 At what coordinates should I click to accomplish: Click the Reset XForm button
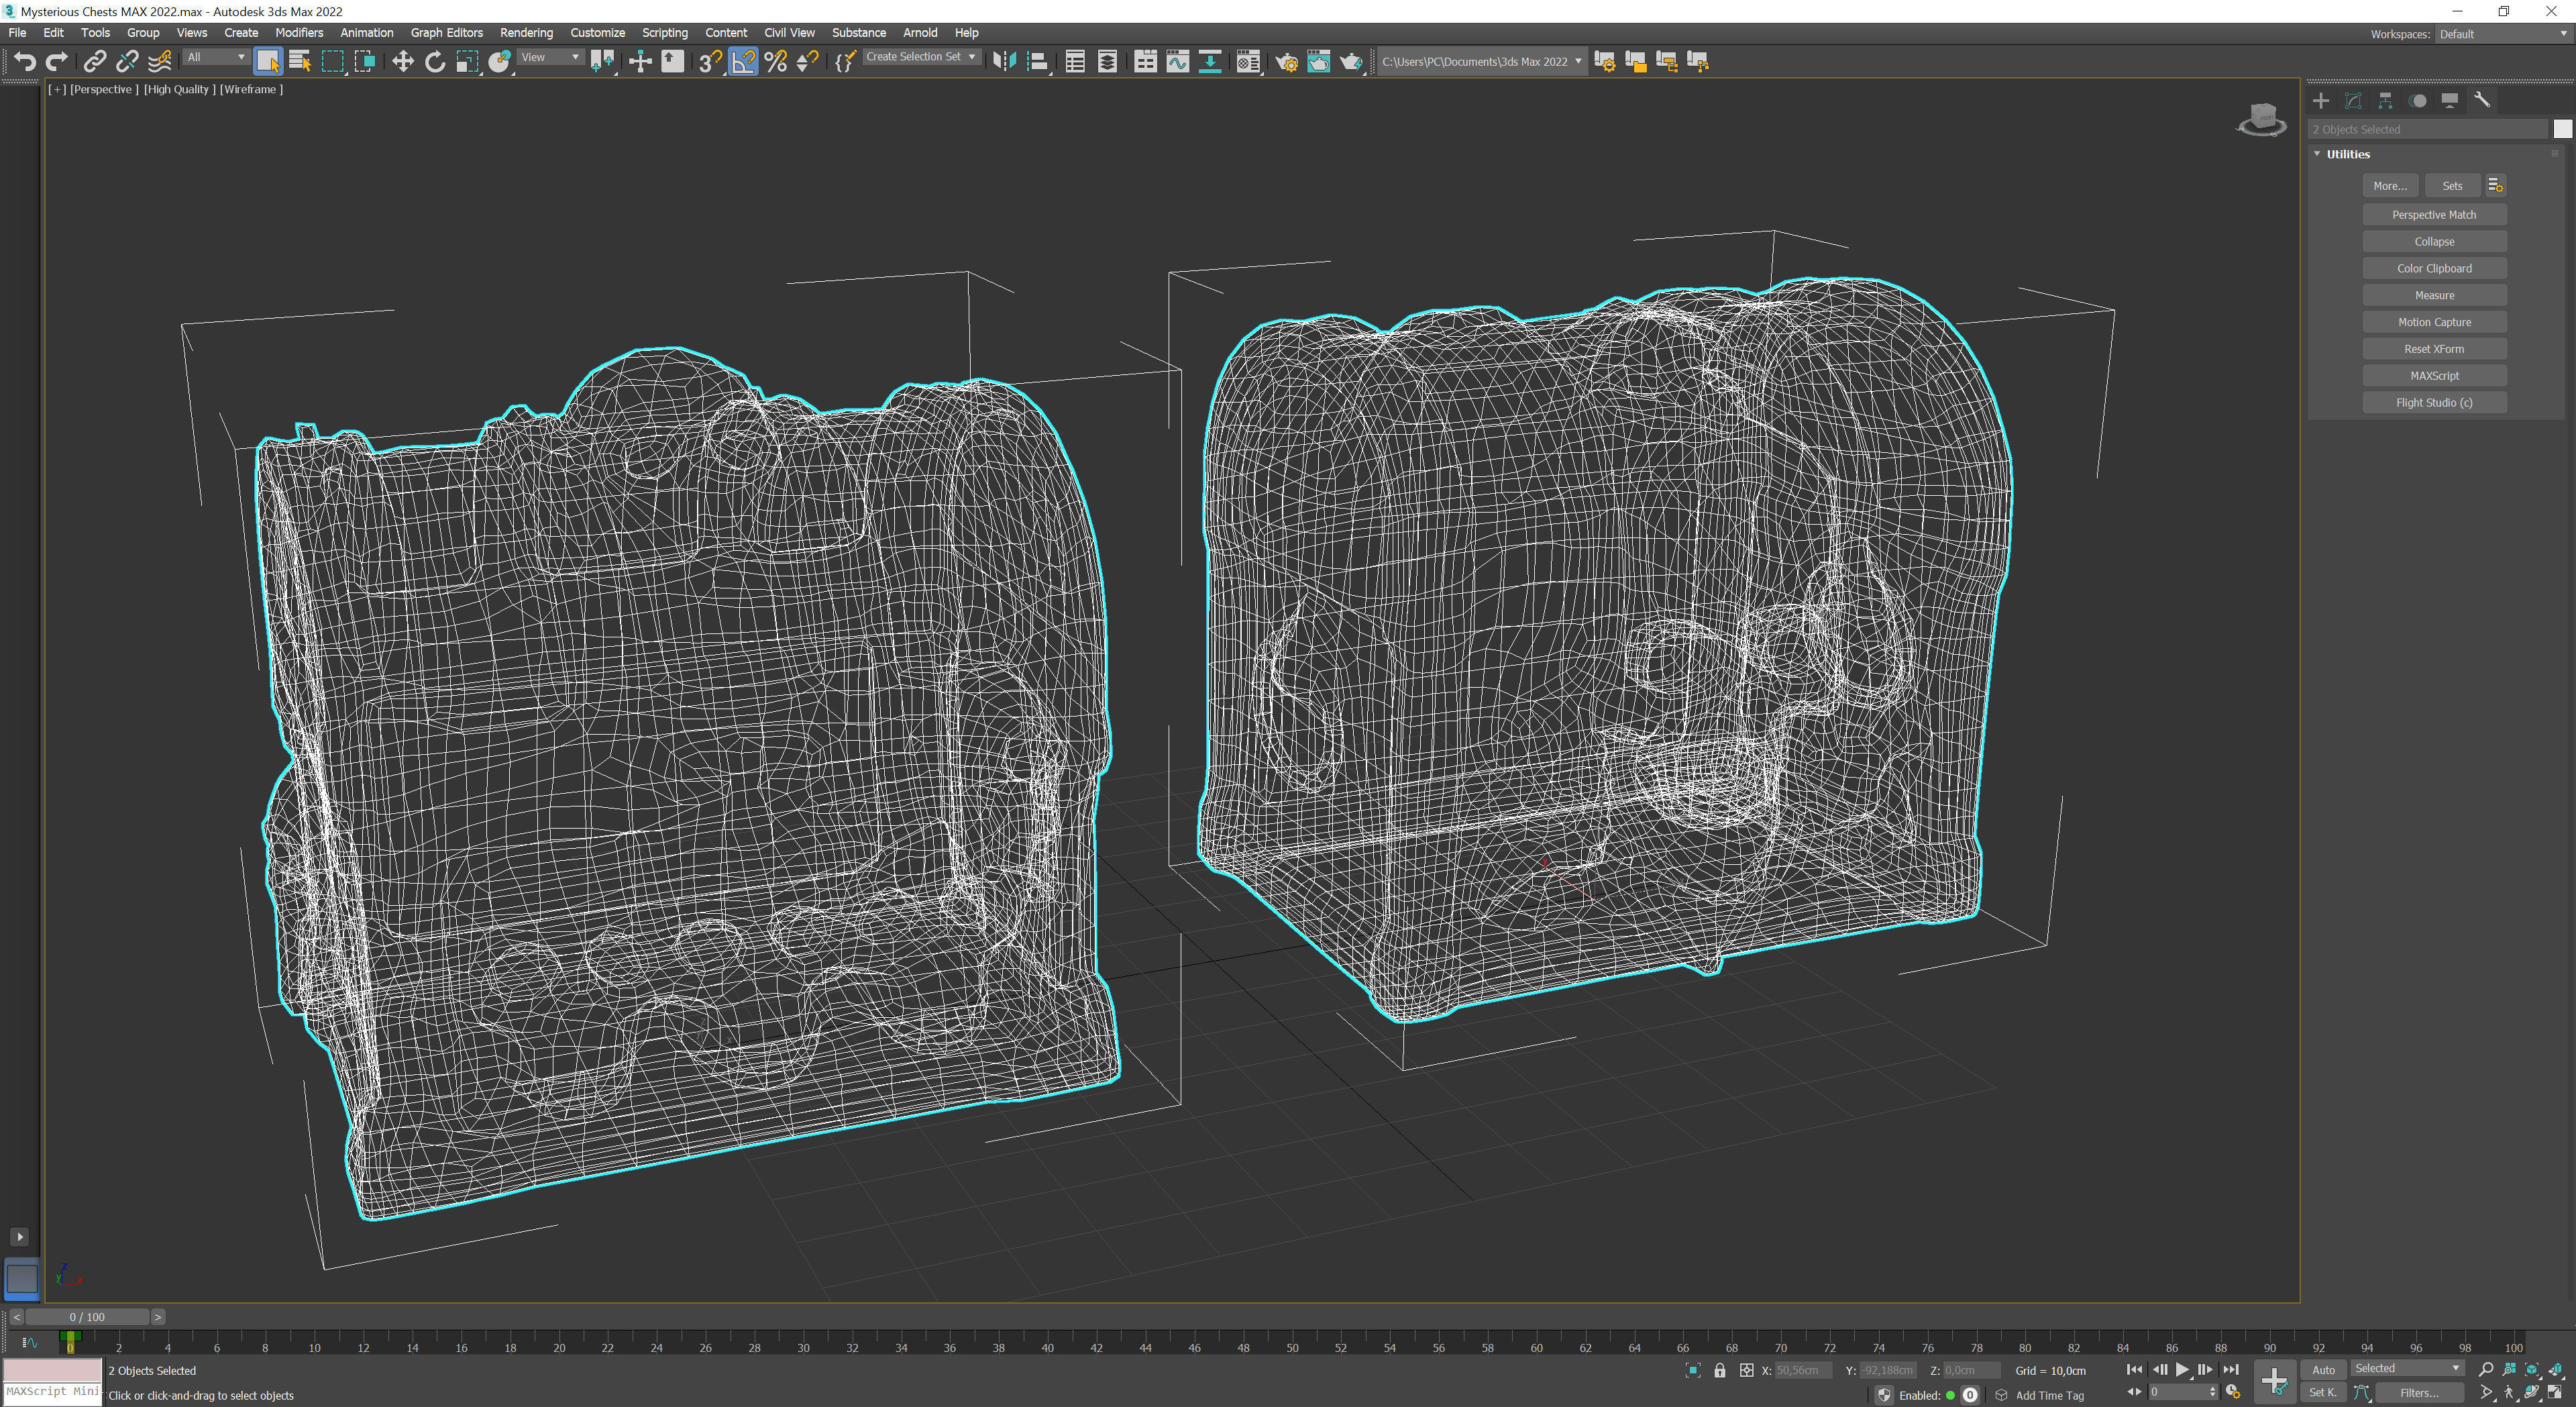pos(2434,349)
